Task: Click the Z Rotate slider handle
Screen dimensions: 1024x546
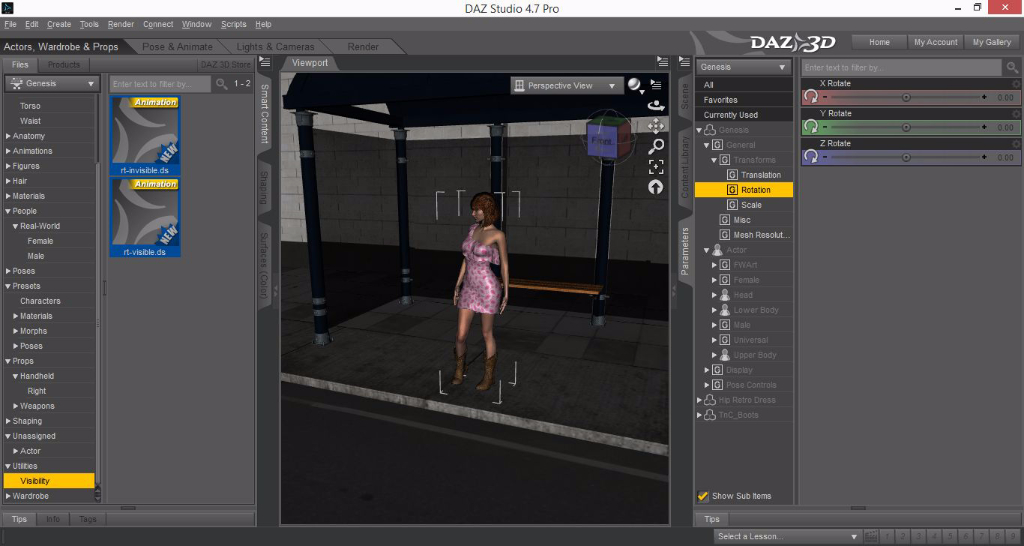Action: click(x=906, y=157)
